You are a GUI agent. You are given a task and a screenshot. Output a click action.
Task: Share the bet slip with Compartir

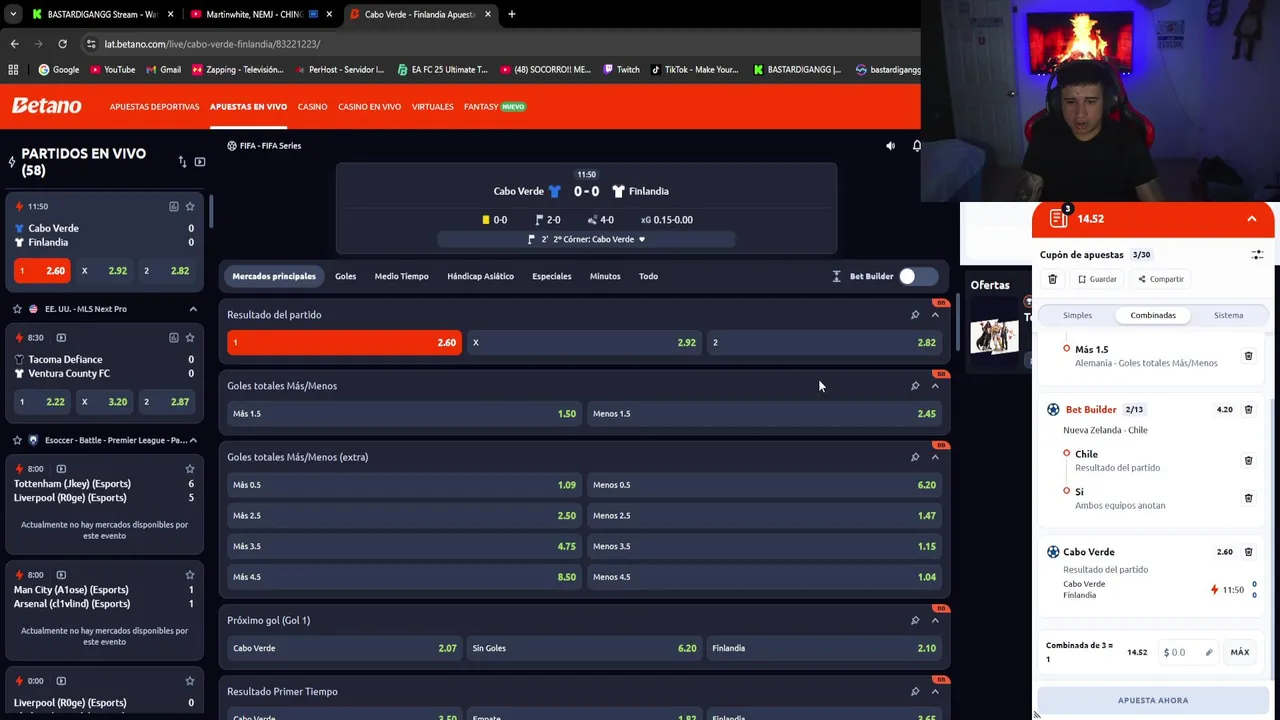pos(1160,279)
